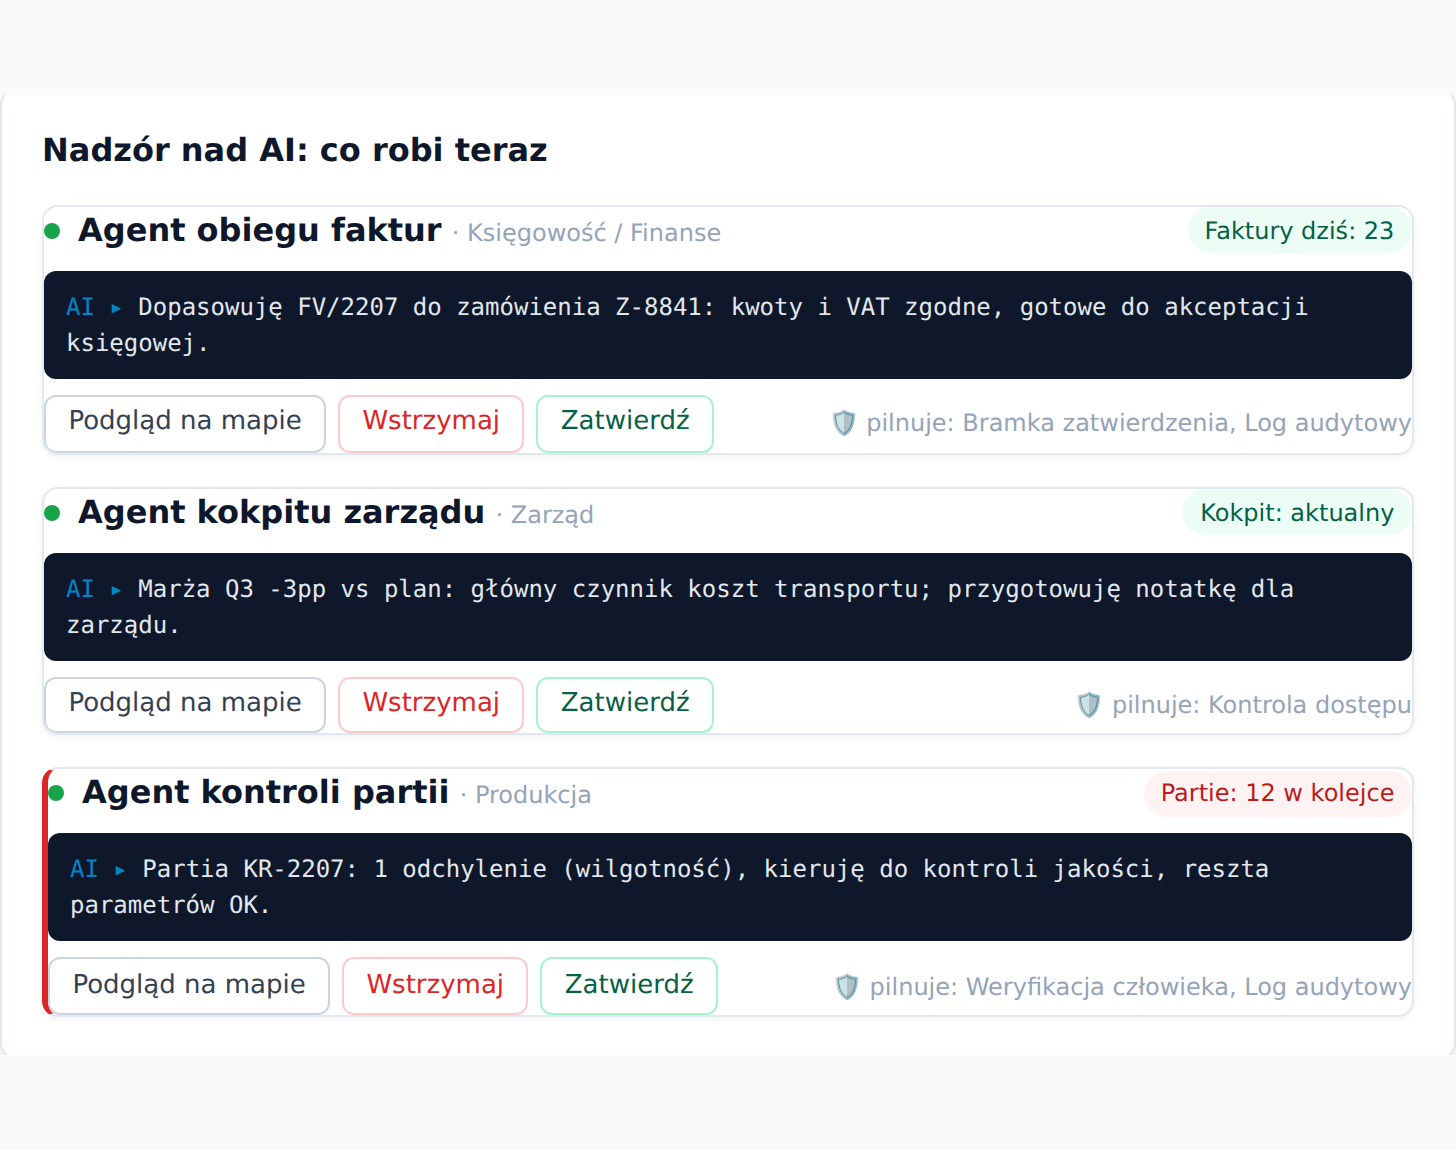Click 'pilnuje: Bramka zatwierdzenia, Log audytowy' text
The height and width of the screenshot is (1150, 1456).
point(1138,423)
